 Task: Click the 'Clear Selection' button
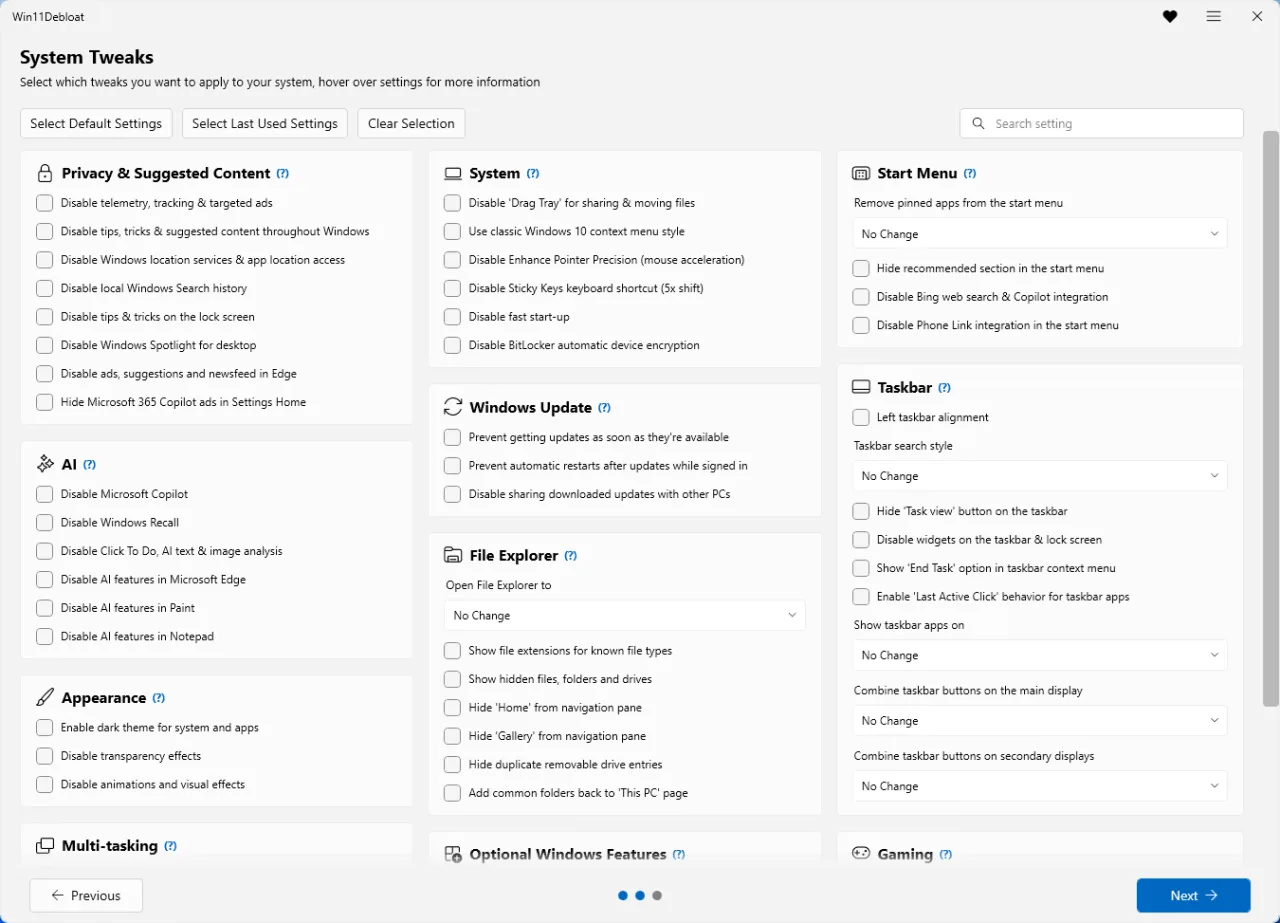(410, 123)
